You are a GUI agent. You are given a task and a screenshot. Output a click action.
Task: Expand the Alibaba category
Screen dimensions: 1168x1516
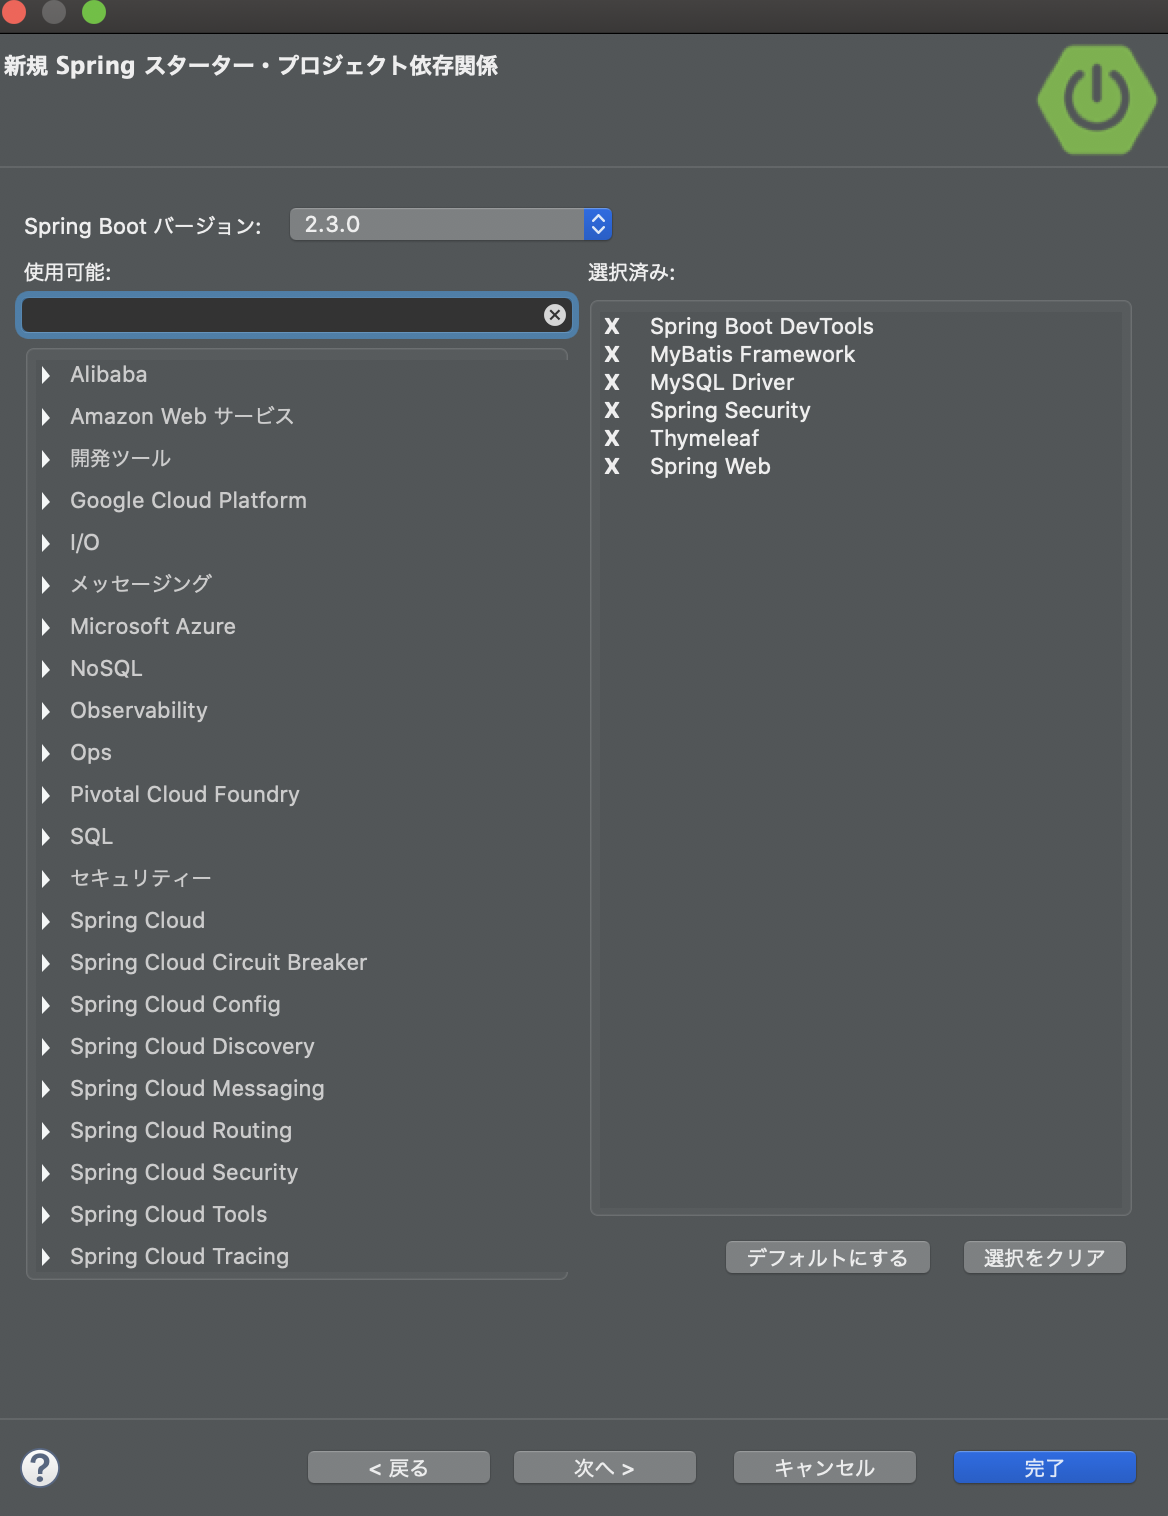[45, 375]
